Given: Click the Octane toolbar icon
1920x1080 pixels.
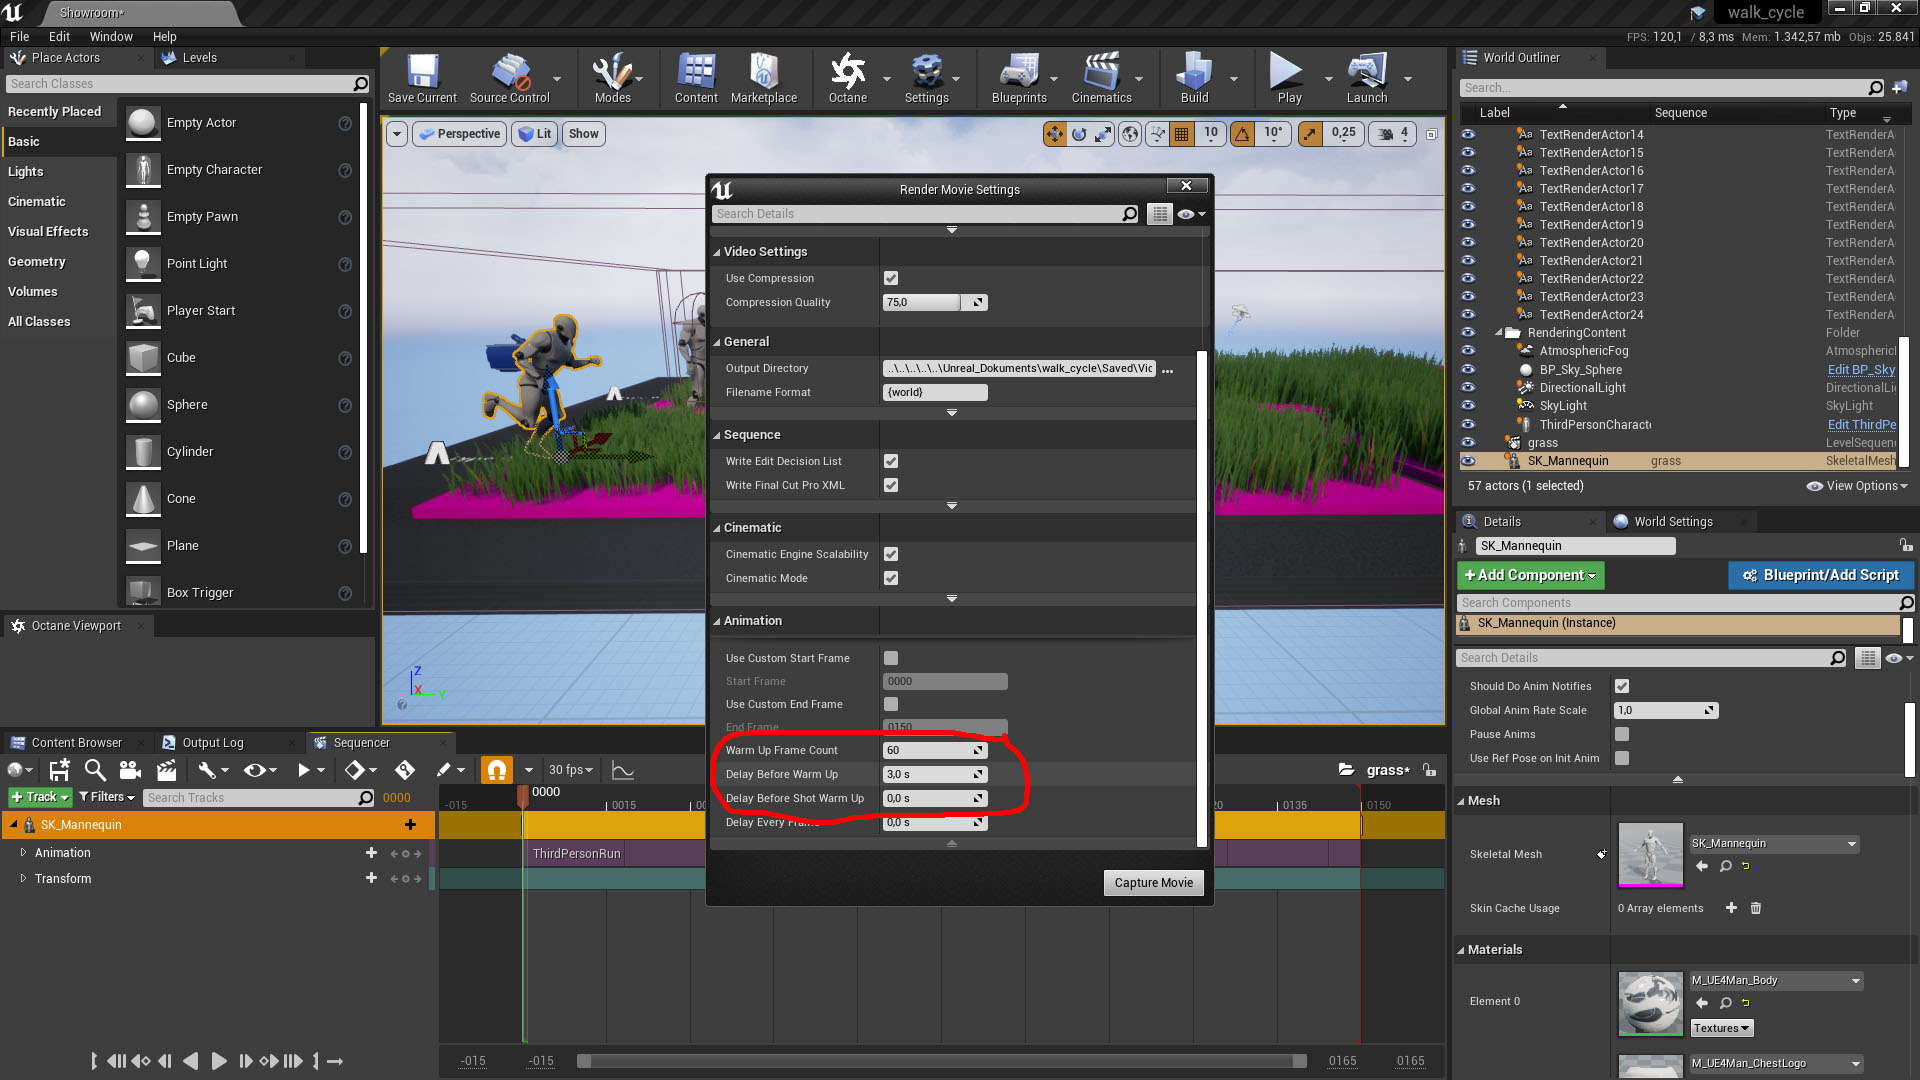Looking at the screenshot, I should tap(848, 78).
